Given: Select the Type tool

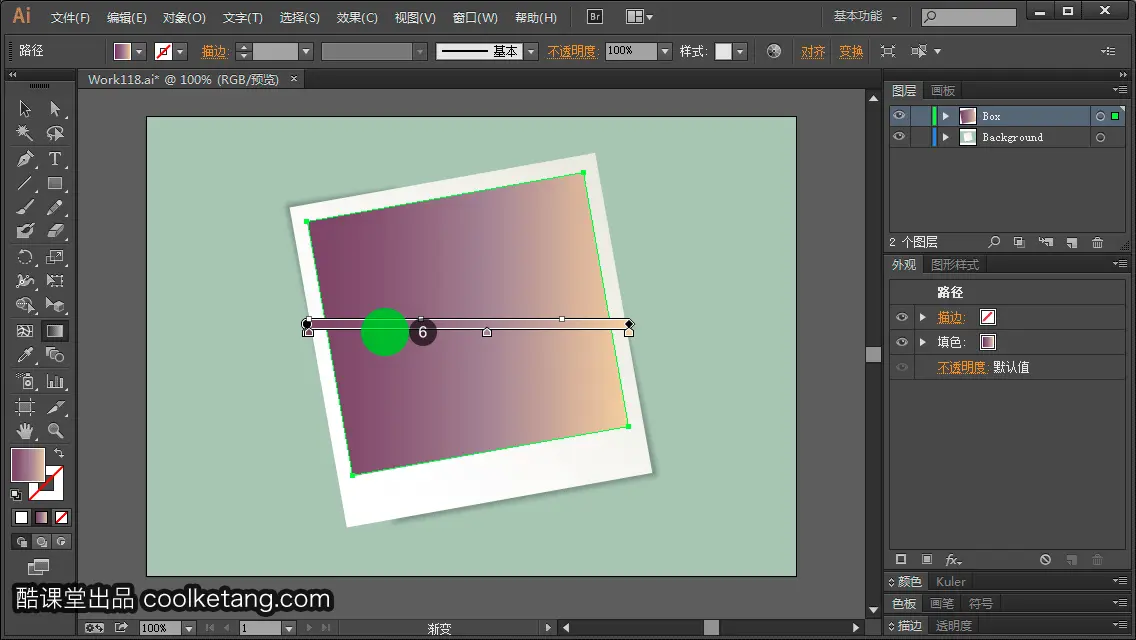Looking at the screenshot, I should click(x=55, y=159).
